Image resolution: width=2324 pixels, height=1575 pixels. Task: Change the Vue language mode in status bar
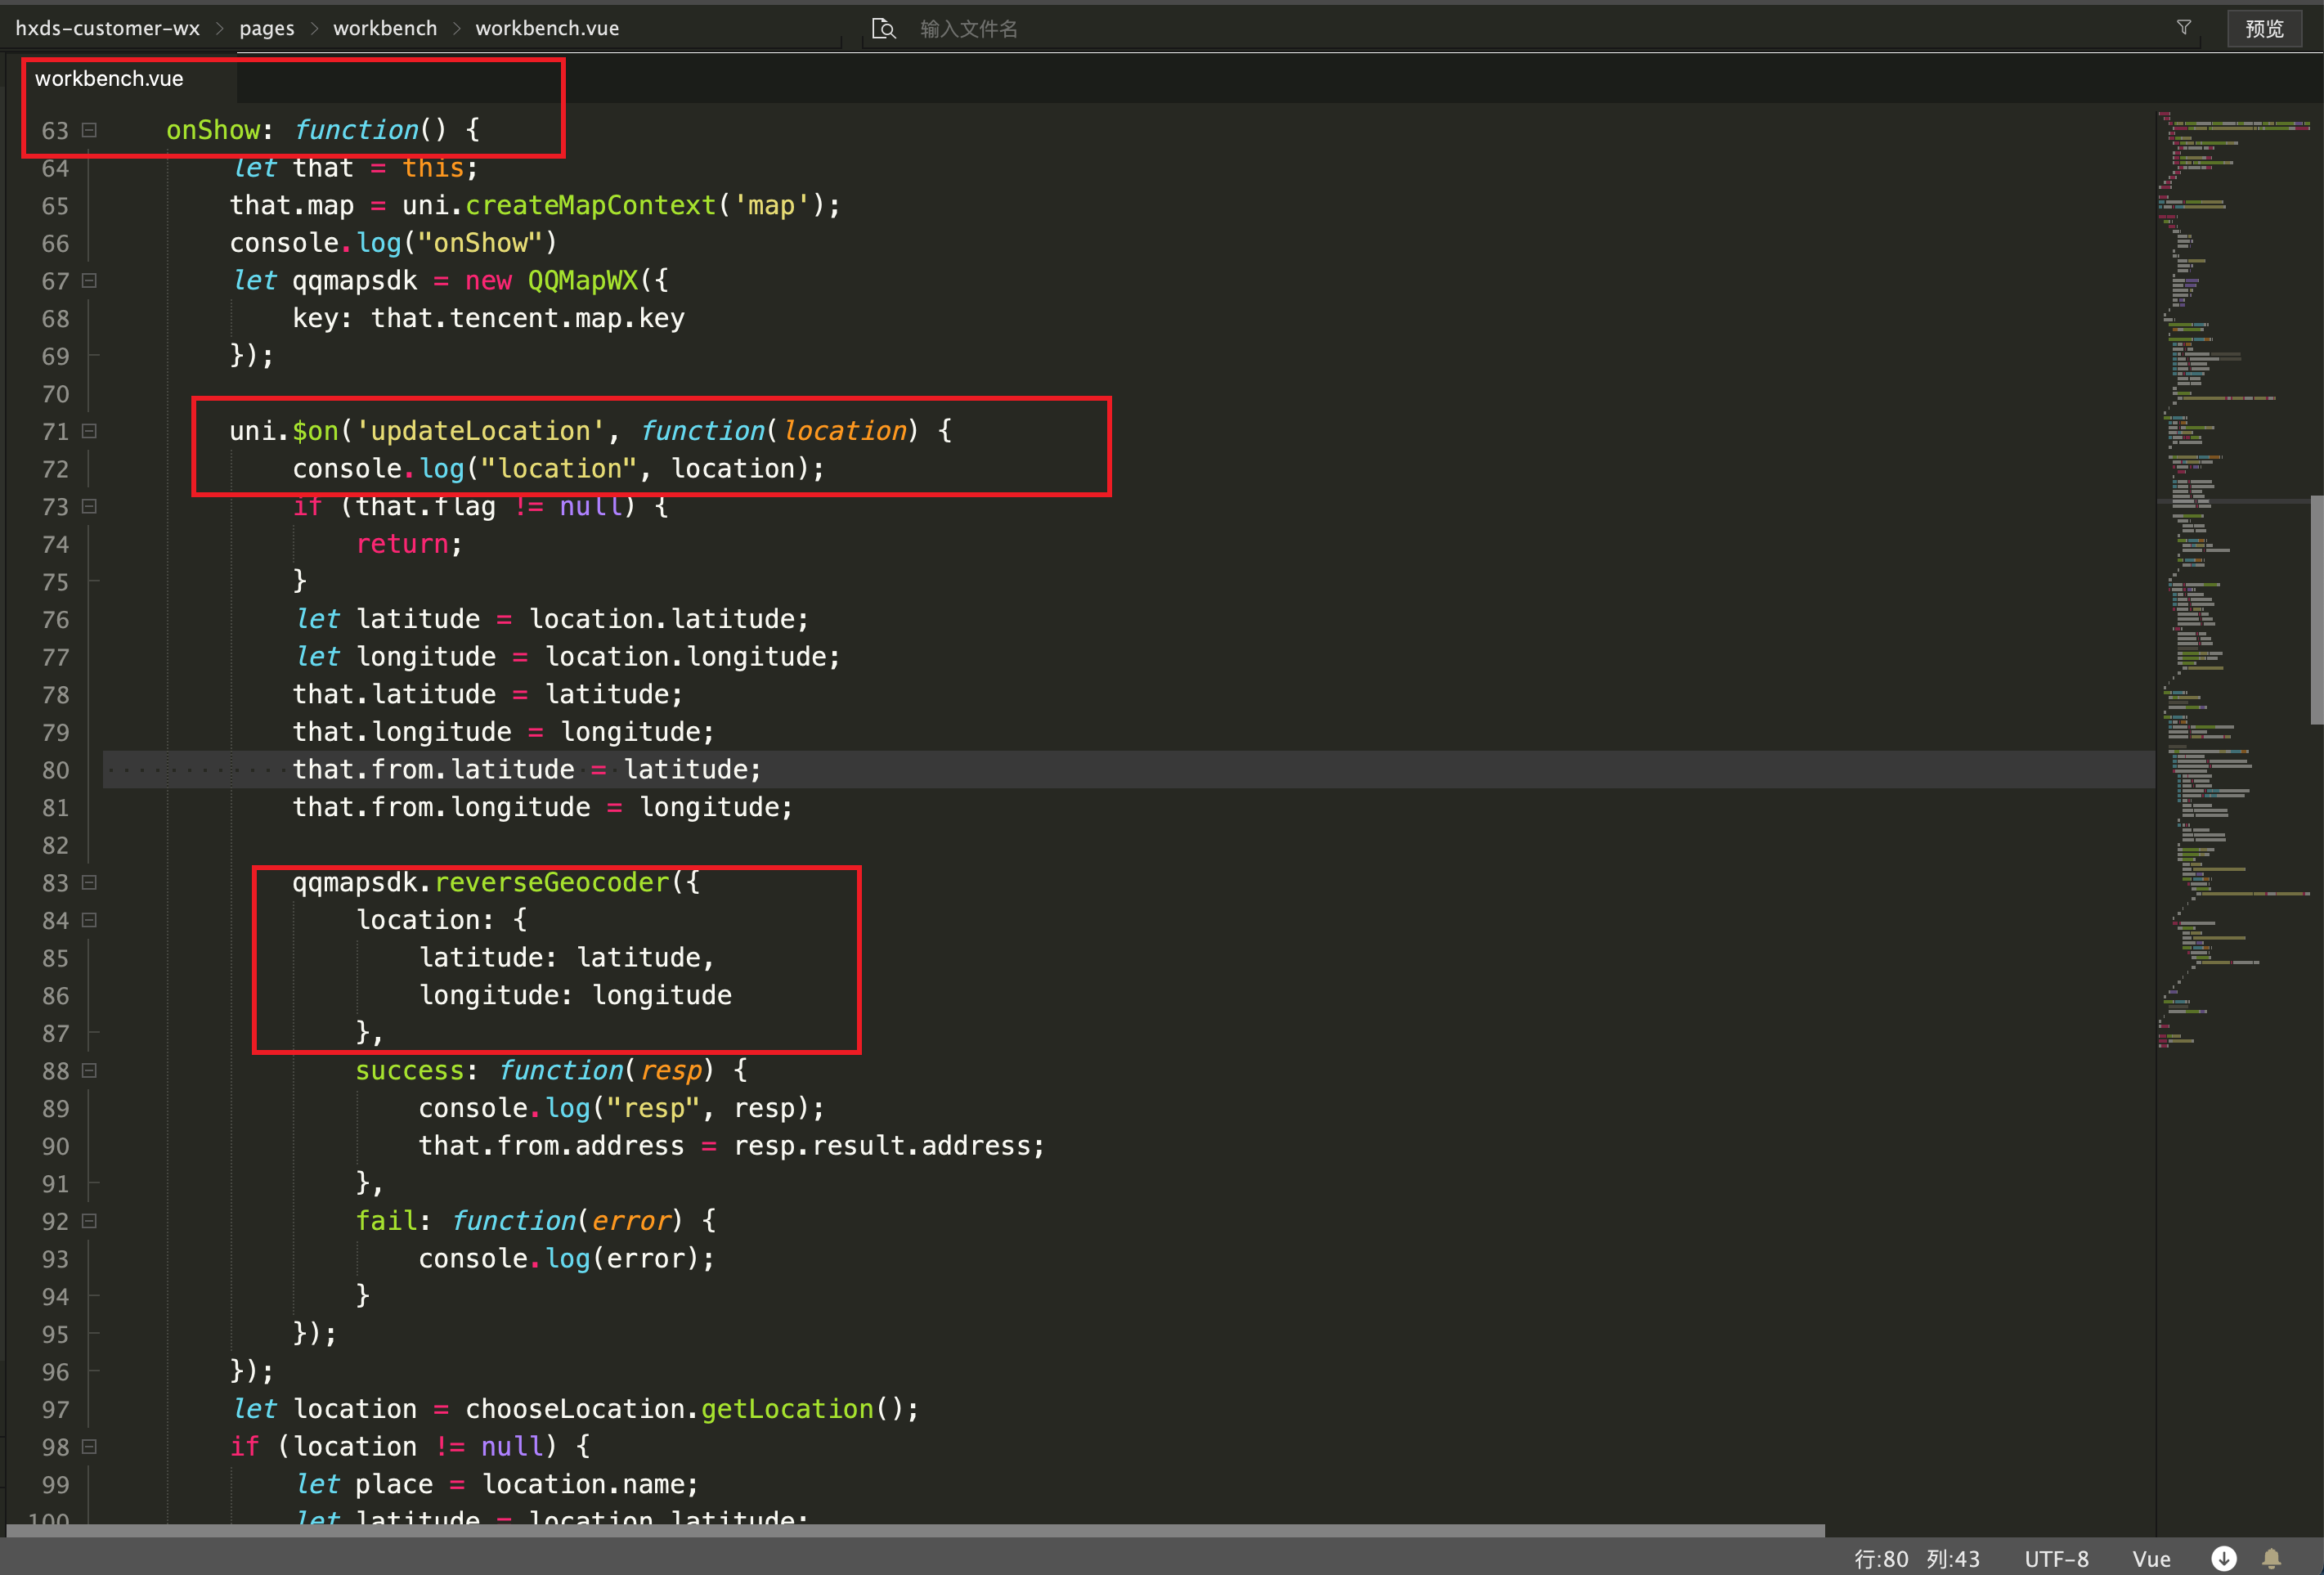[x=2151, y=1558]
